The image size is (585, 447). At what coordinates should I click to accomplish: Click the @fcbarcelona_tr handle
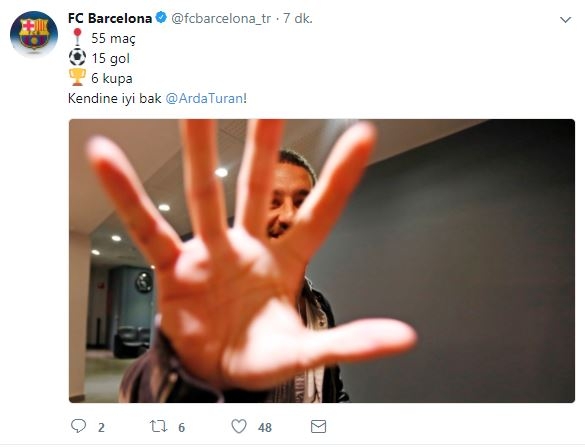[x=221, y=18]
